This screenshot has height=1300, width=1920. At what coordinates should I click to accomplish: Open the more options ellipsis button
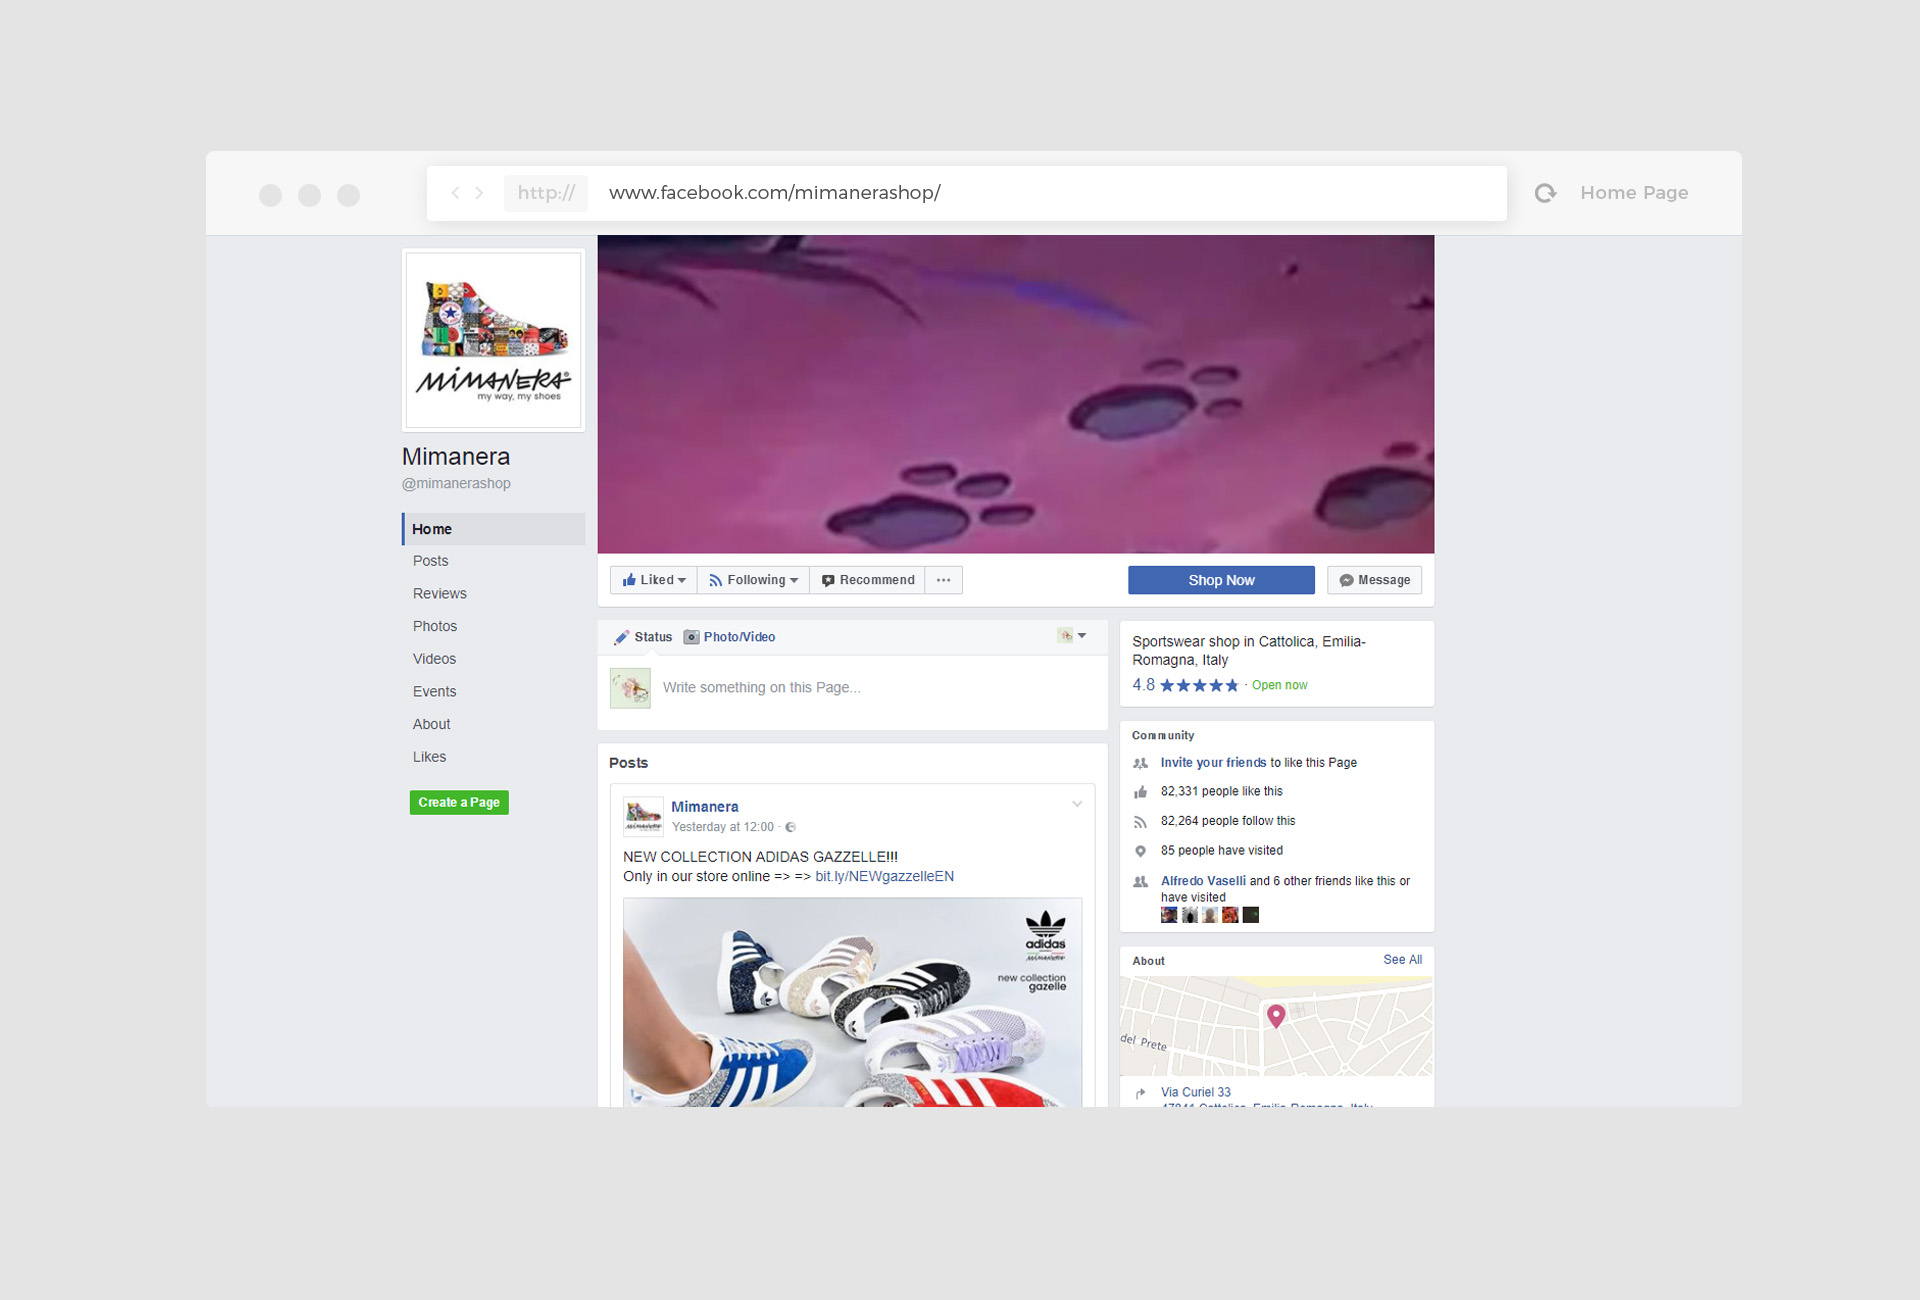pyautogui.click(x=943, y=580)
